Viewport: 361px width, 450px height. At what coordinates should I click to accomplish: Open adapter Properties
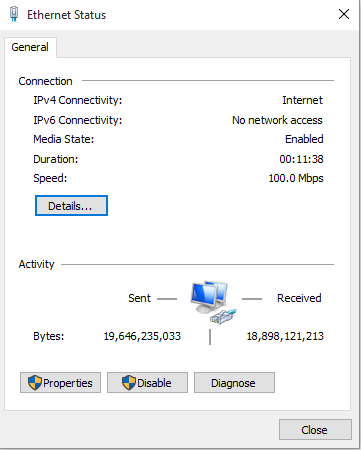pos(60,383)
